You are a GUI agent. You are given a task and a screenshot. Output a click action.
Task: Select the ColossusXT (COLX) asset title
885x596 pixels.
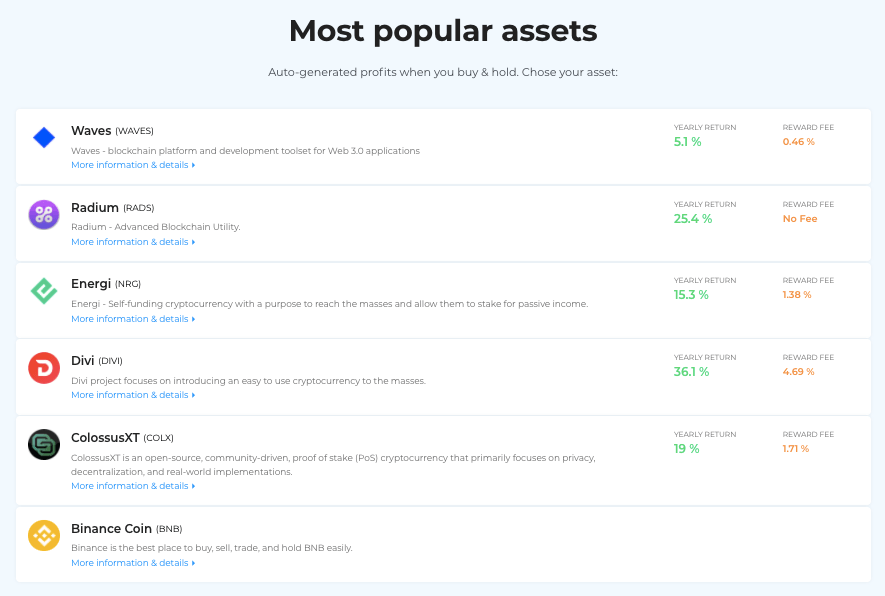coord(122,438)
